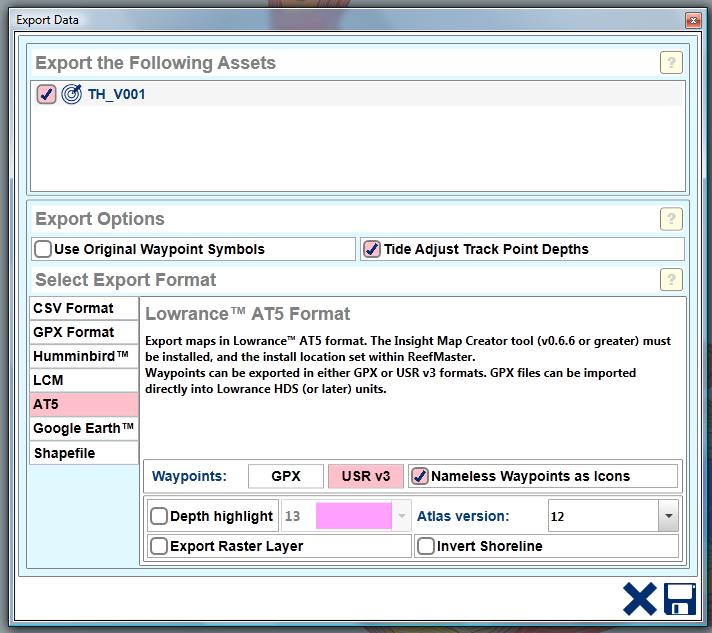Open help for Export the Following Assets
Viewport: 712px width, 633px height.
(x=671, y=63)
